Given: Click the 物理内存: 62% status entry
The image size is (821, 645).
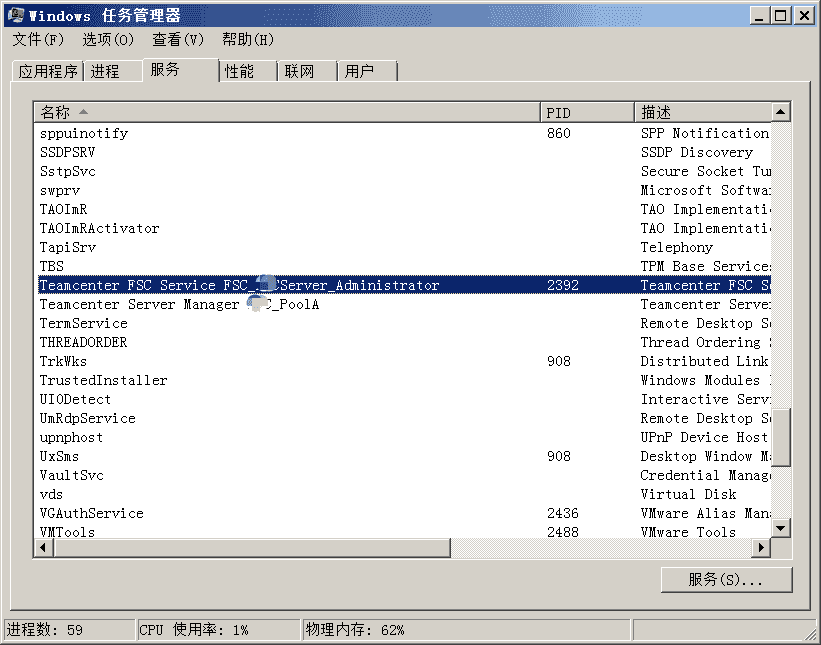Looking at the screenshot, I should (466, 629).
